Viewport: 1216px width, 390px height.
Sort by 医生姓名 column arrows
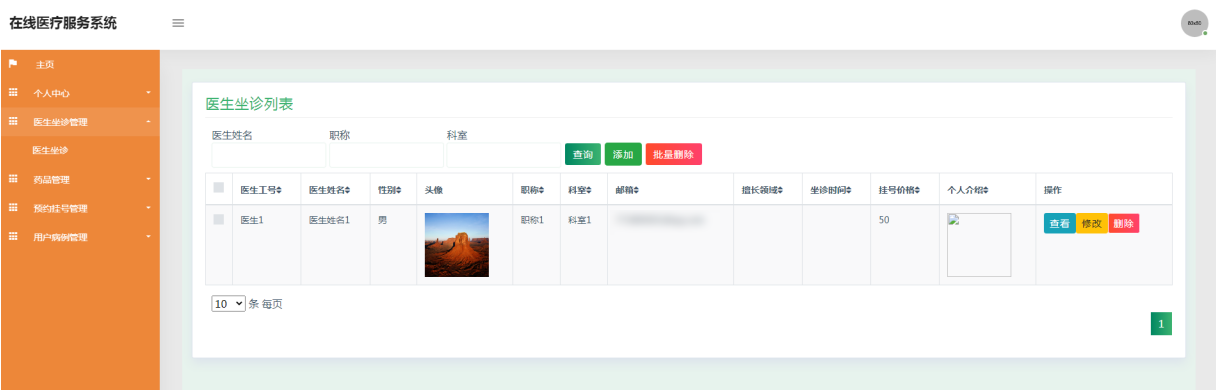pos(347,190)
